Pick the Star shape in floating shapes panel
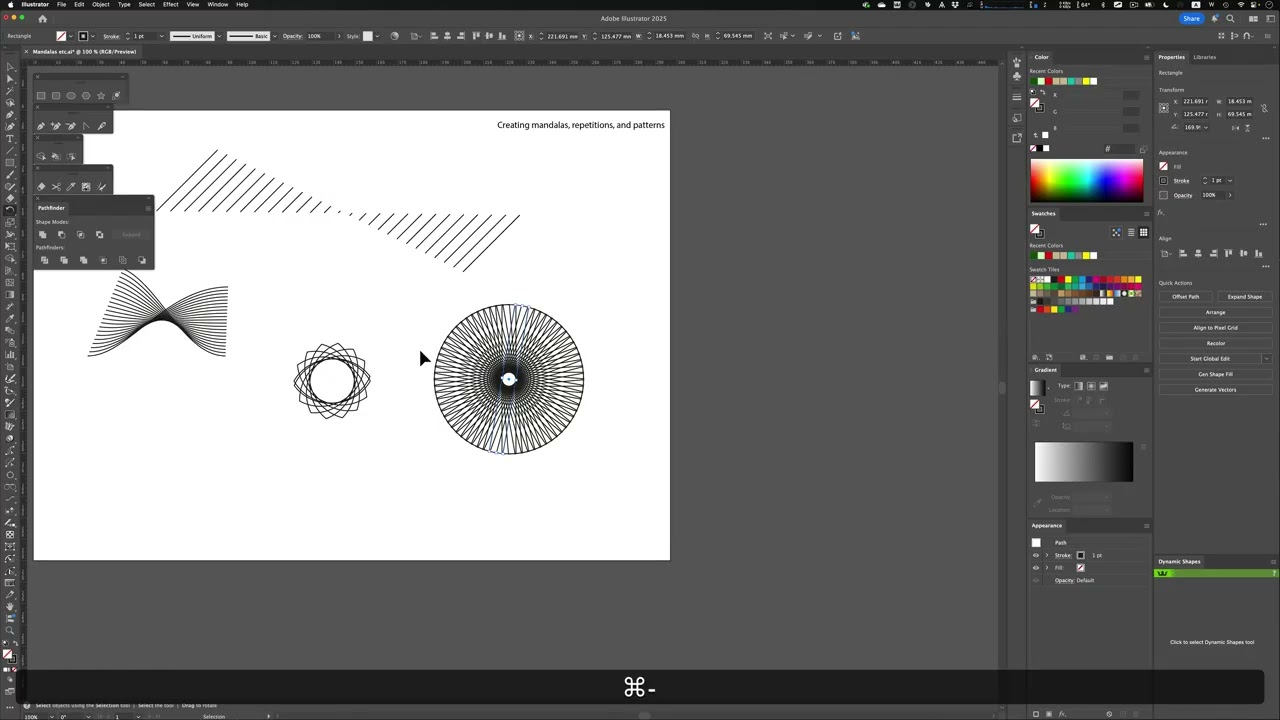Screen dimensions: 1280x720 point(101,96)
